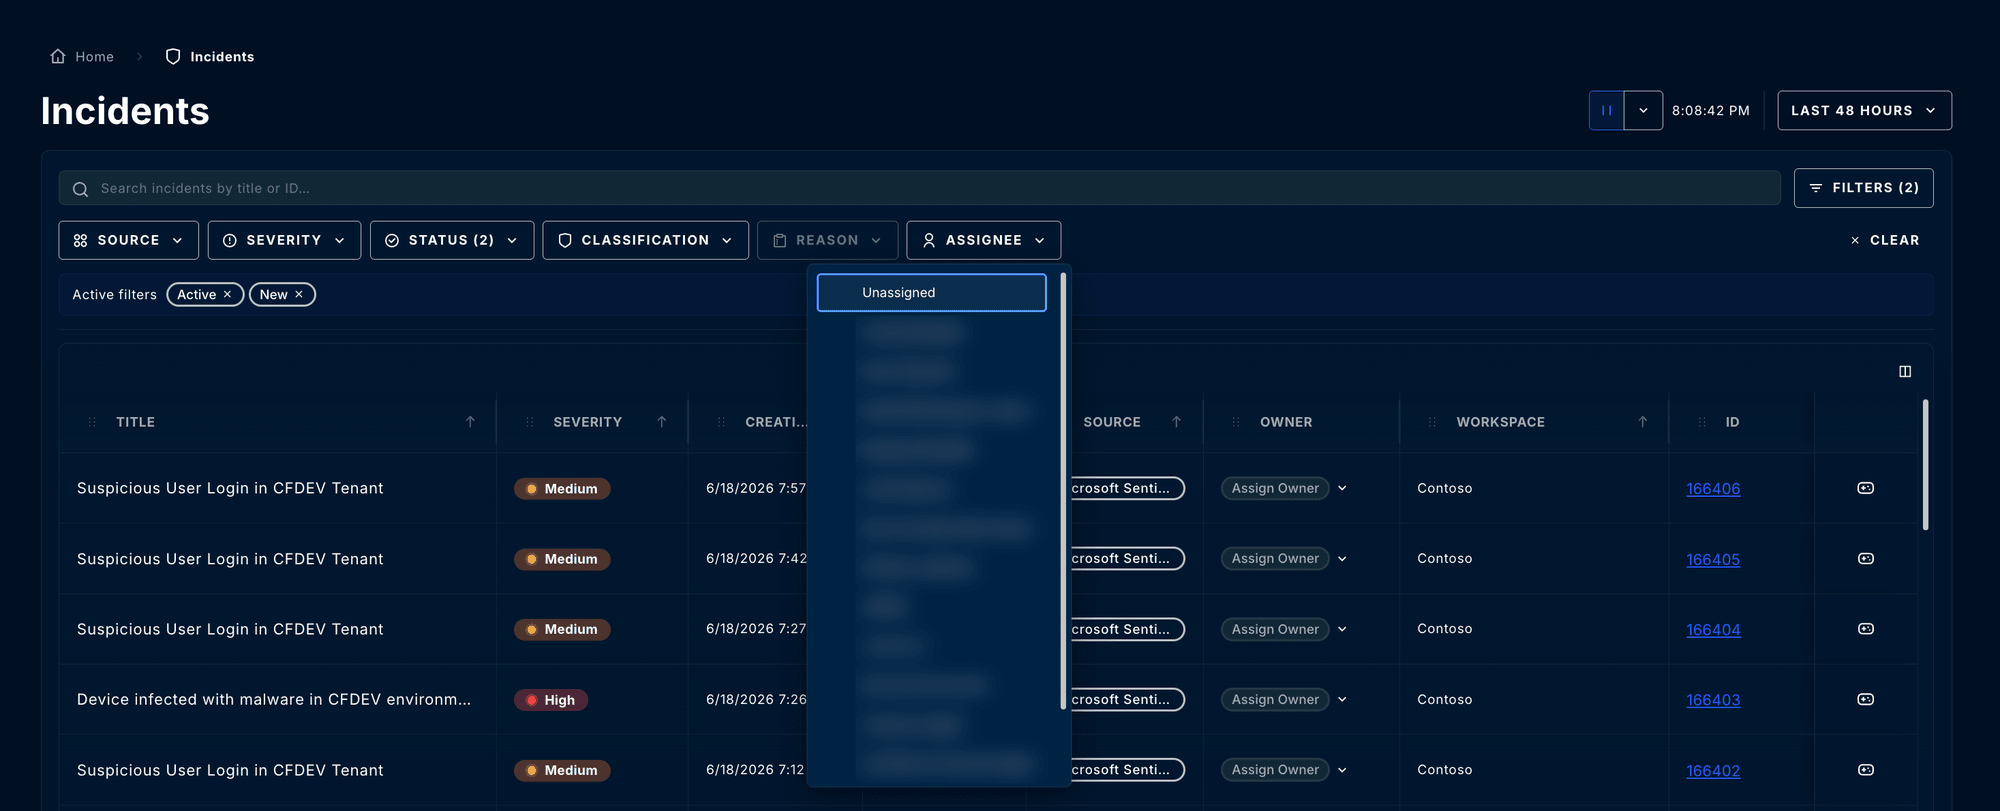Sort by Severity using its arrow icon
The image size is (2000, 811).
click(x=662, y=422)
